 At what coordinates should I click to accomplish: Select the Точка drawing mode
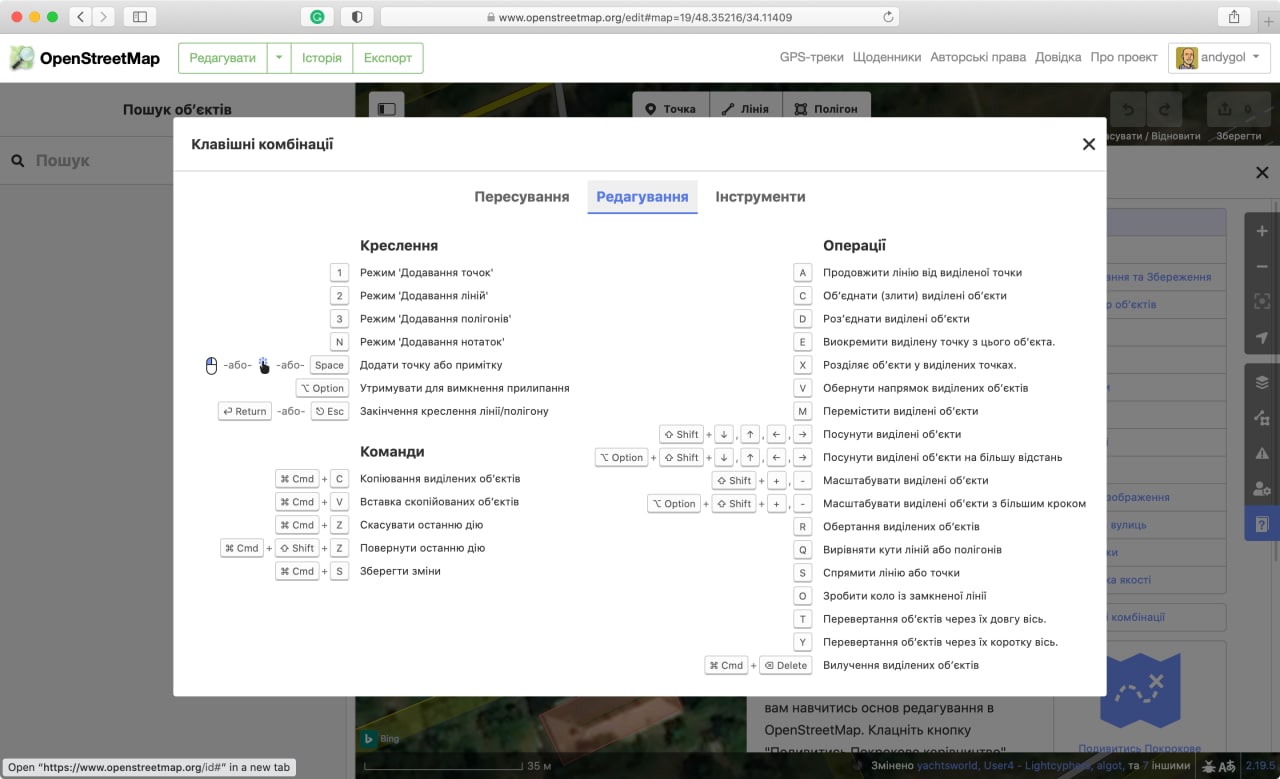[671, 108]
